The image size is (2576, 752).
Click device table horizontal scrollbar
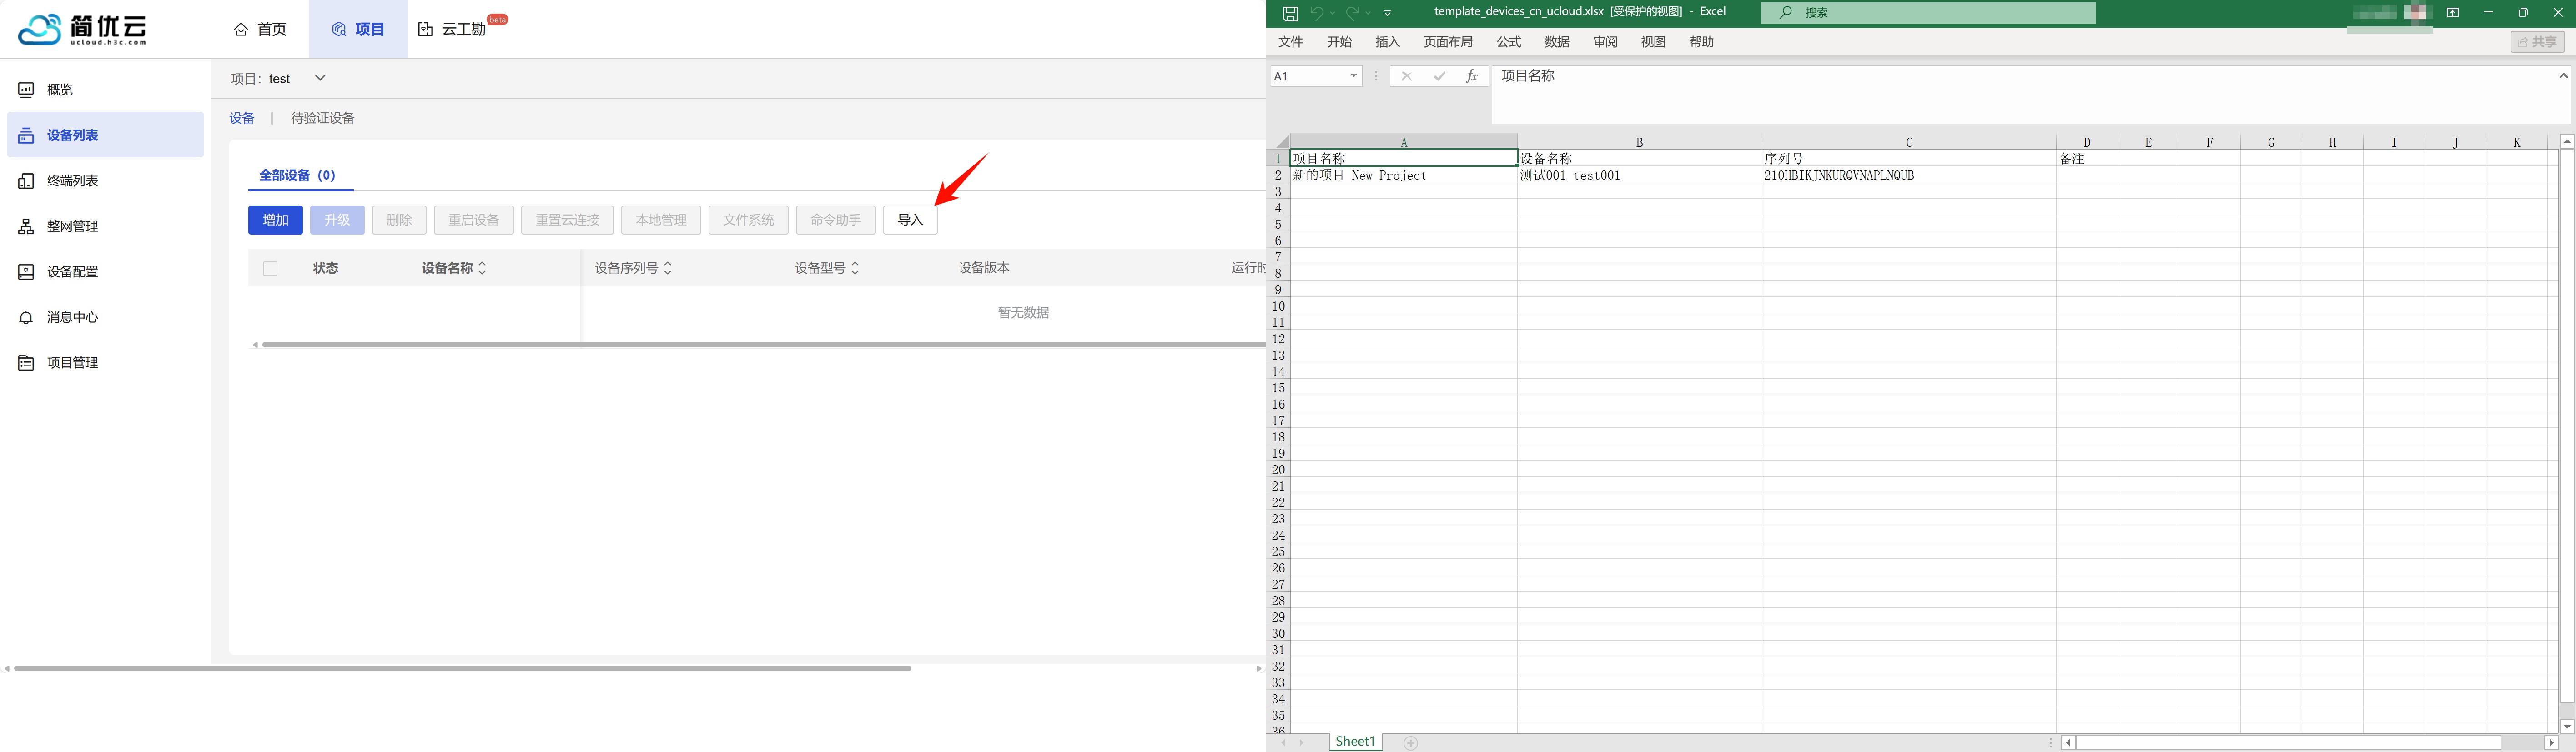[x=764, y=345]
